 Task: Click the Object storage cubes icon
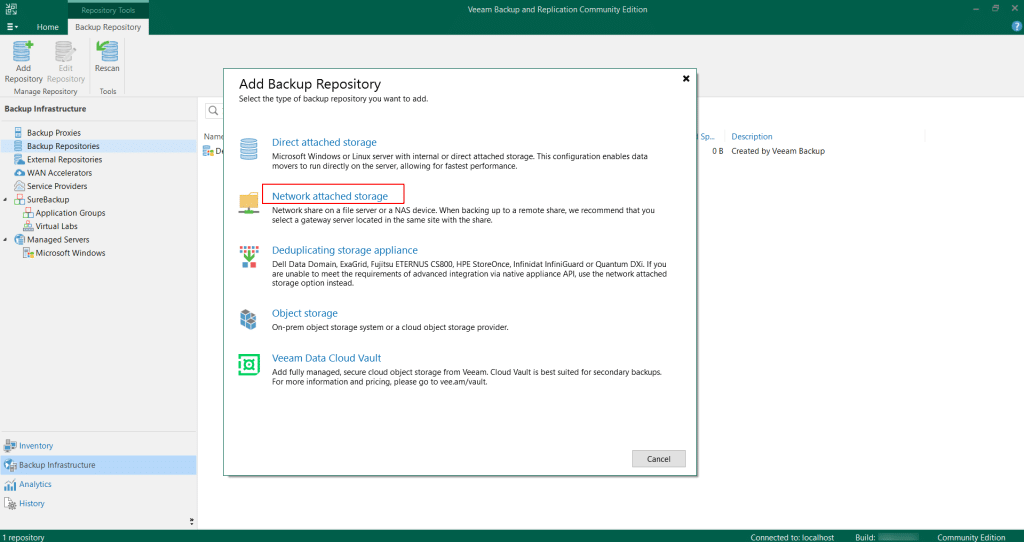click(249, 319)
